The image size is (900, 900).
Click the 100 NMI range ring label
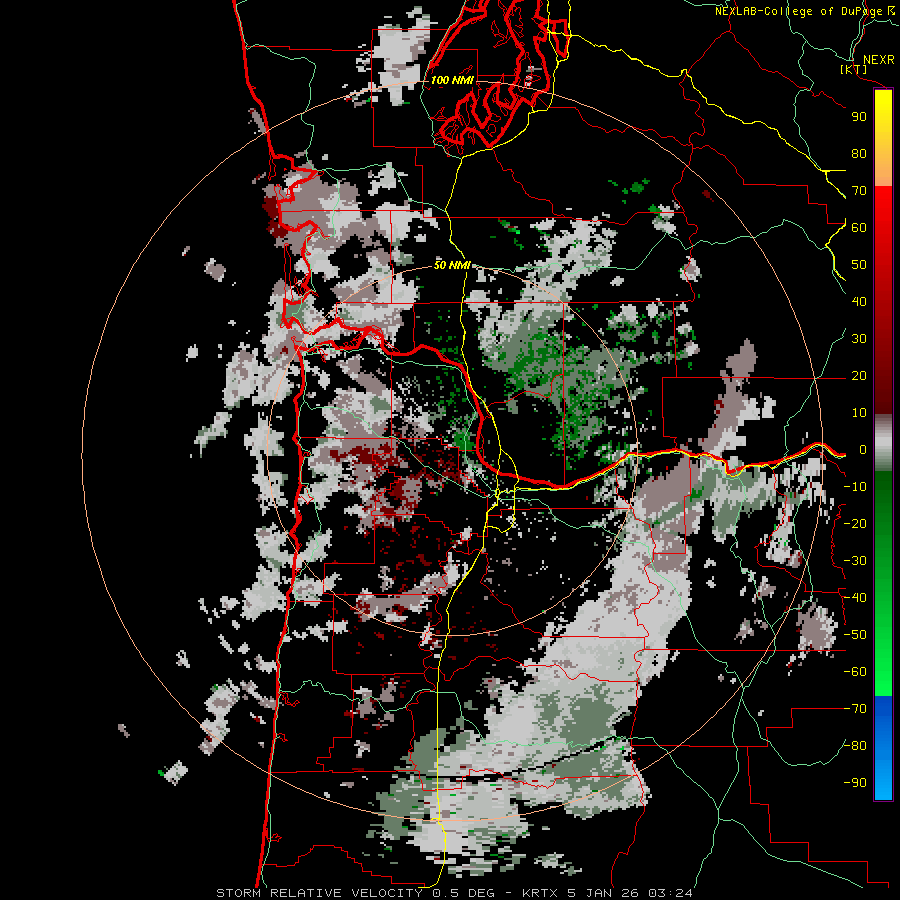point(452,80)
